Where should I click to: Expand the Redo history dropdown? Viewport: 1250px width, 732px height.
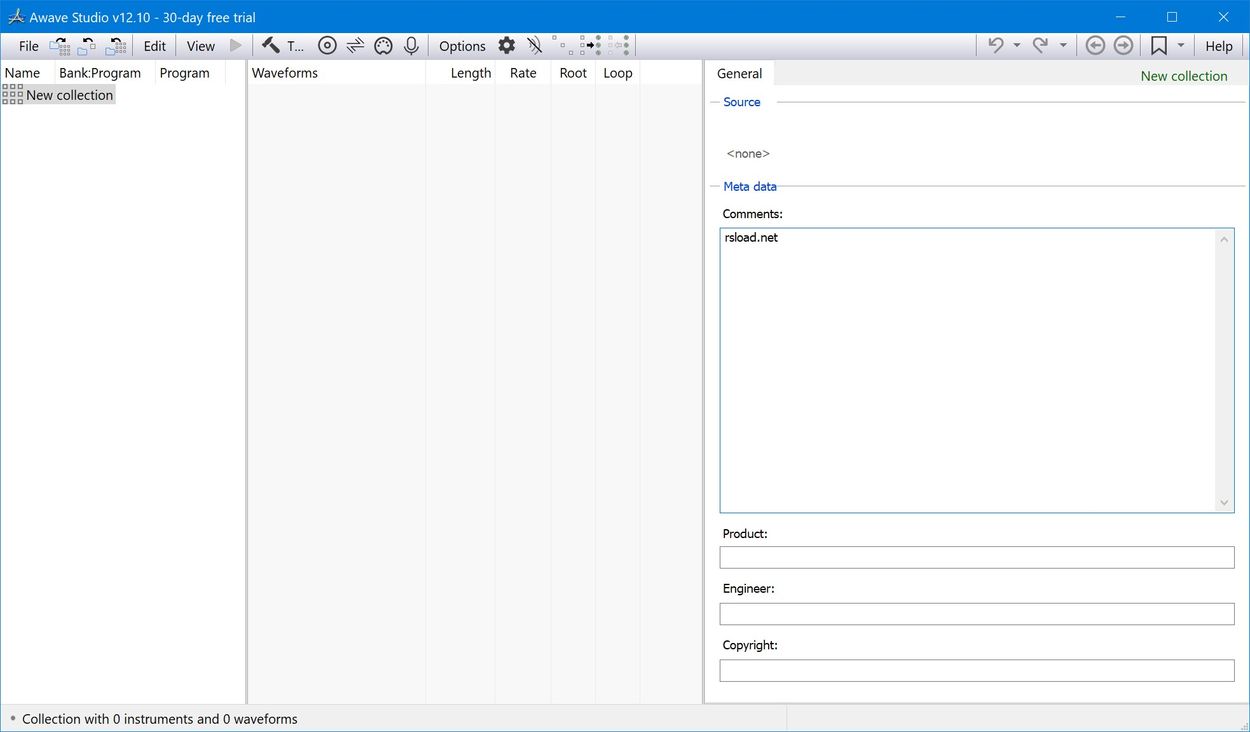(x=1063, y=46)
